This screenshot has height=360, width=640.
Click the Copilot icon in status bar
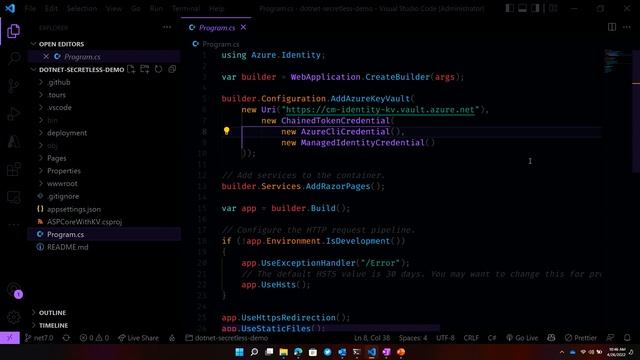pyautogui.click(x=551, y=338)
